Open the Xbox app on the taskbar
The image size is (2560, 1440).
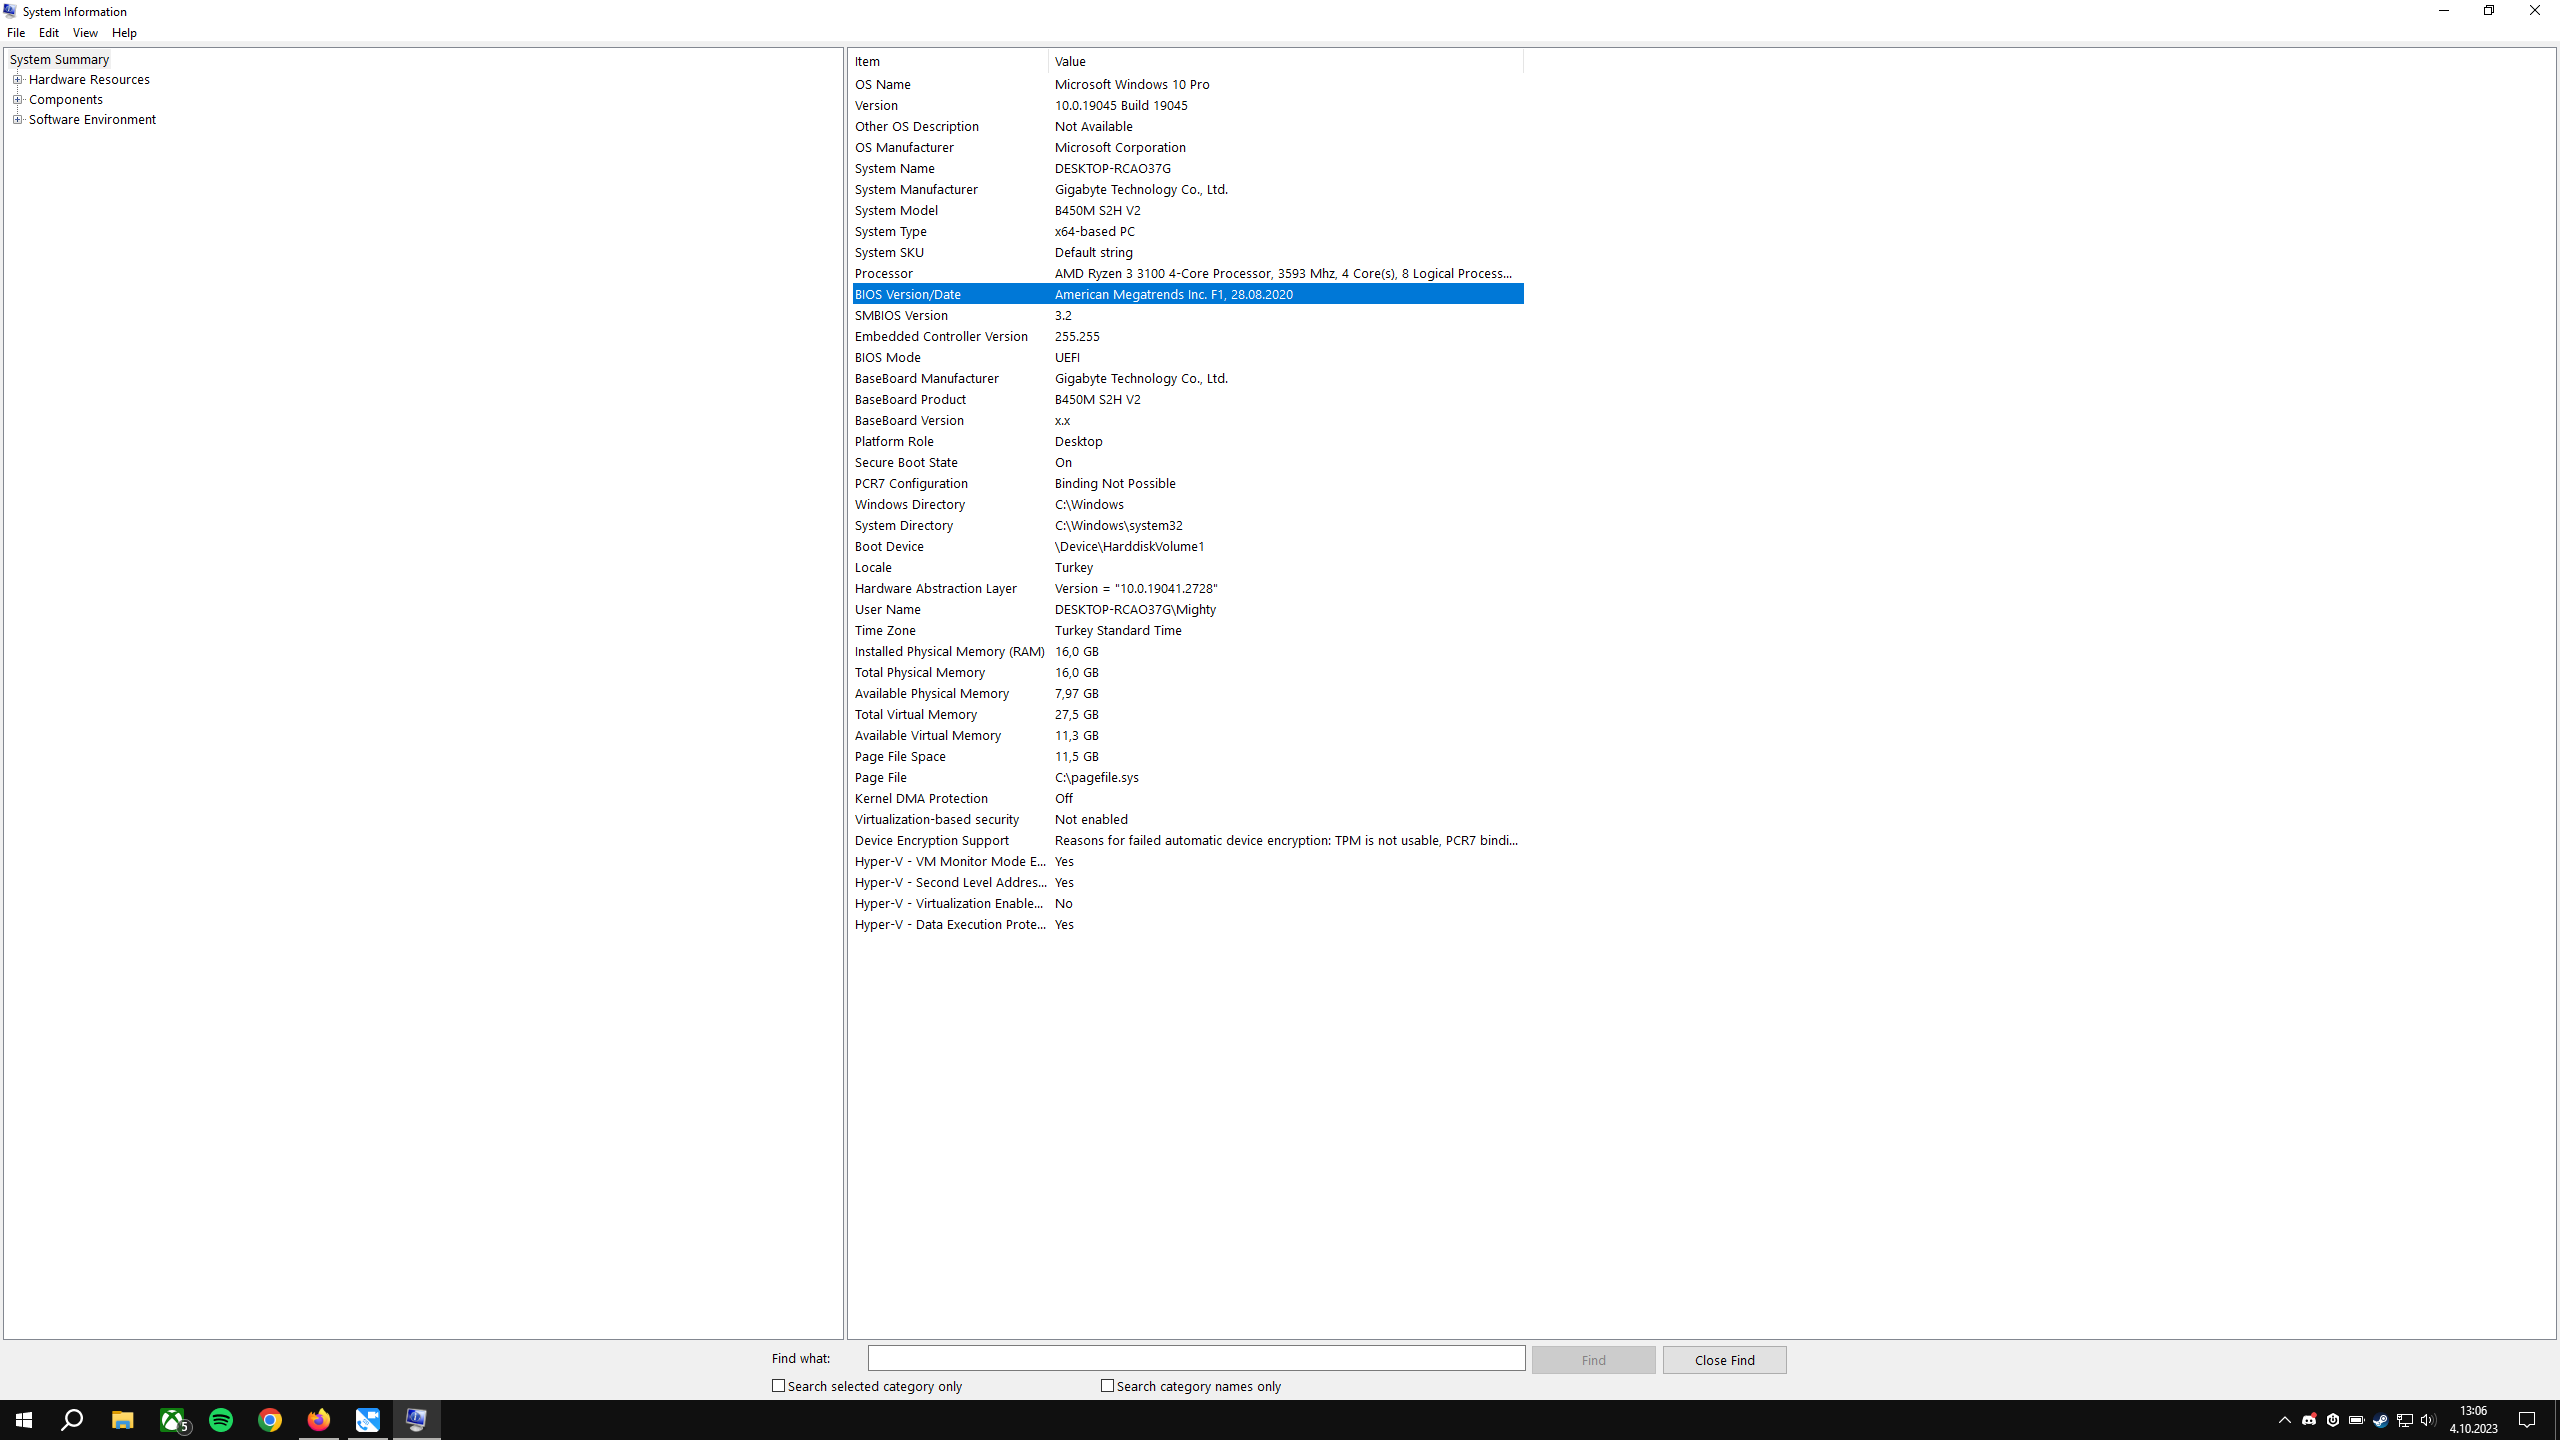point(173,1420)
